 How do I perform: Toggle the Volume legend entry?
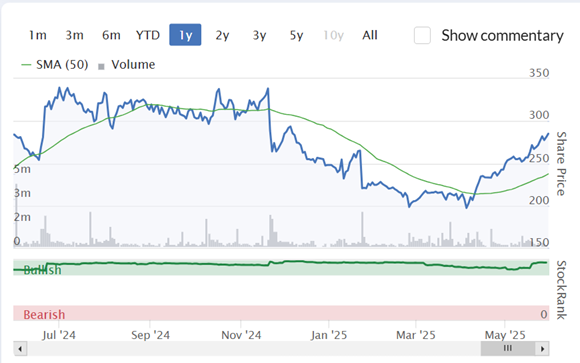(127, 65)
